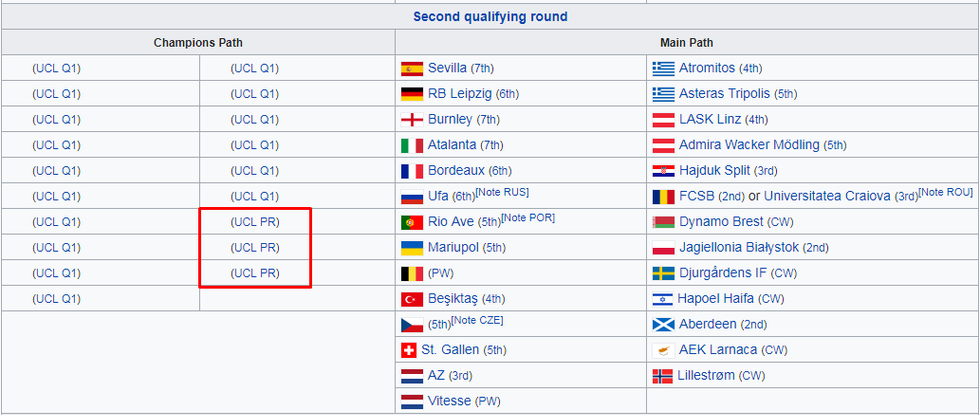Click the Turkey flag next to Beşiktaş
Screen dimensions: 980x415
pos(411,298)
